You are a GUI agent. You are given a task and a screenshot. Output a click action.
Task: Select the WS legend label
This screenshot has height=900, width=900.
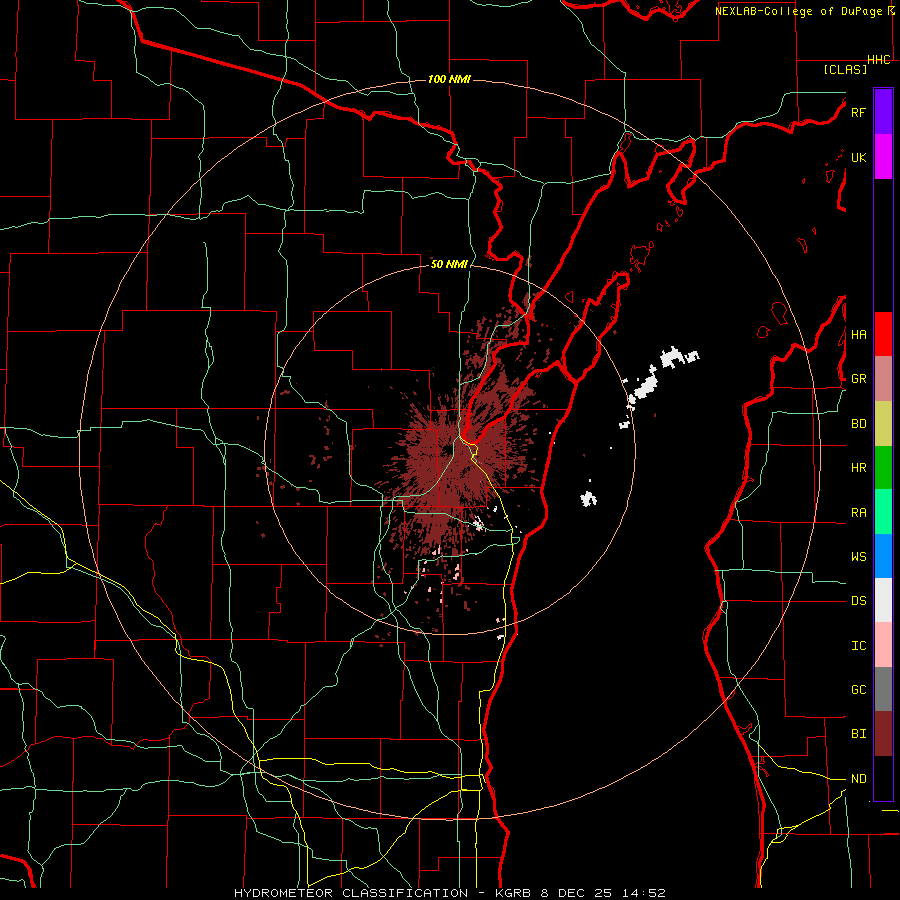pos(858,557)
